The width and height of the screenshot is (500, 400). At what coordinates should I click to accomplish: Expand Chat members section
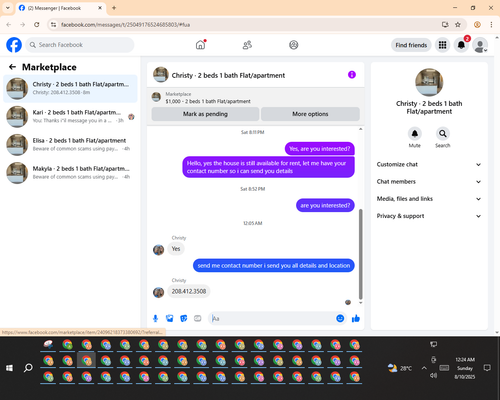[429, 182]
